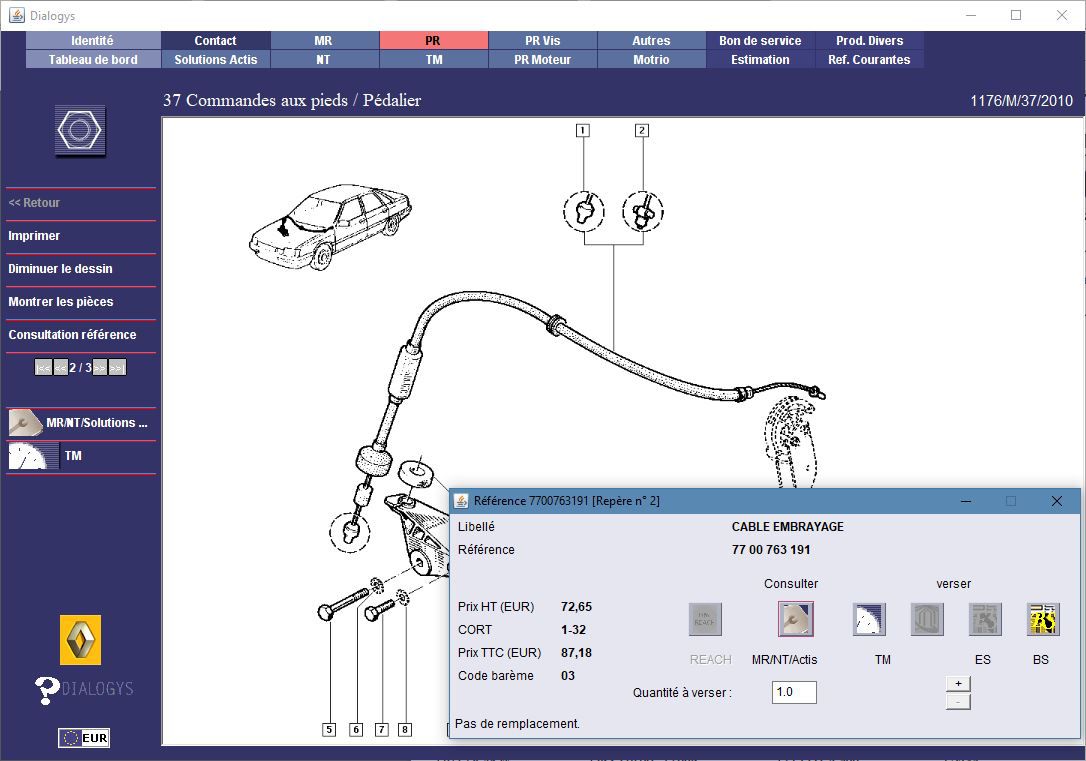Viewport: 1086px width, 761px height.
Task: Open the Estimation tab
Action: pos(760,60)
